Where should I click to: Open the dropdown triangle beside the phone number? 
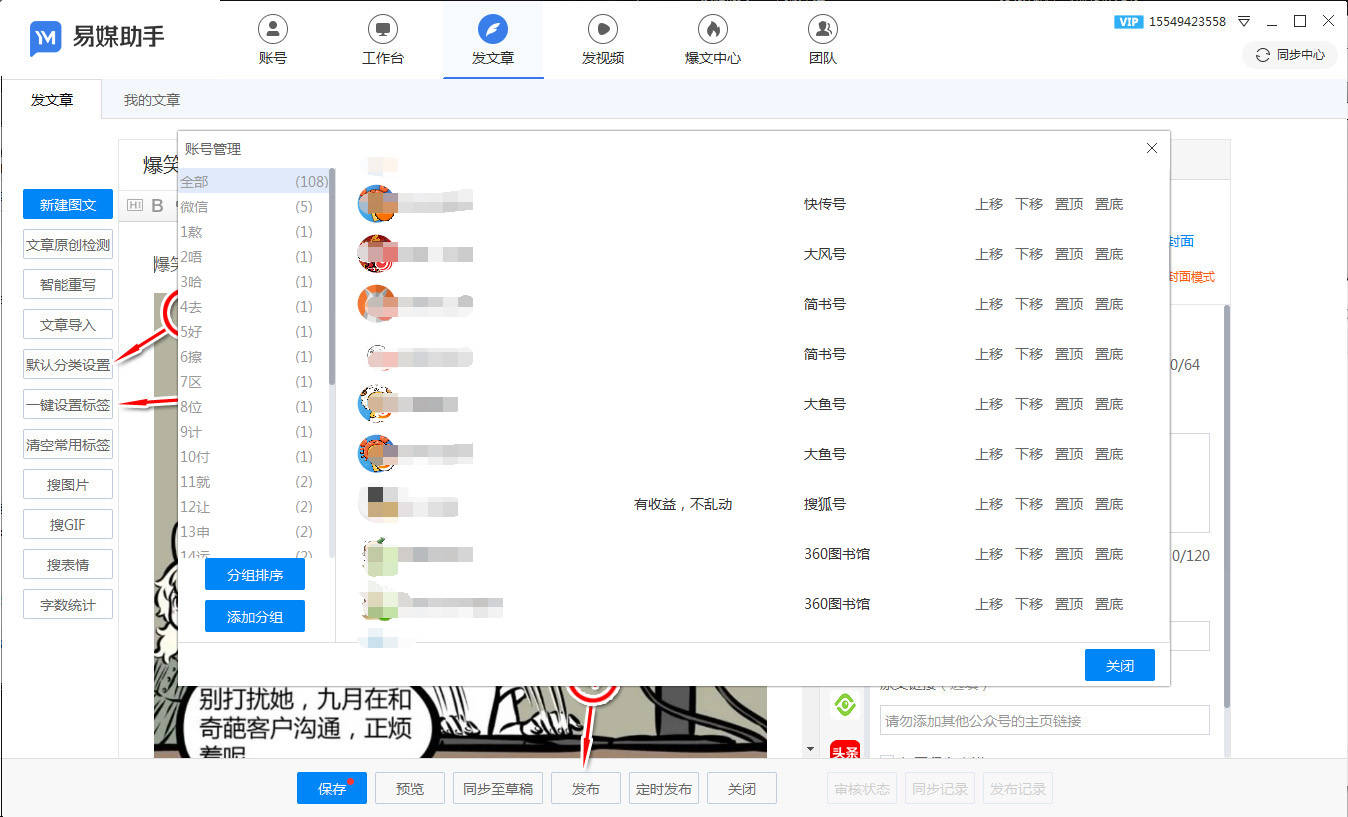(x=1244, y=21)
